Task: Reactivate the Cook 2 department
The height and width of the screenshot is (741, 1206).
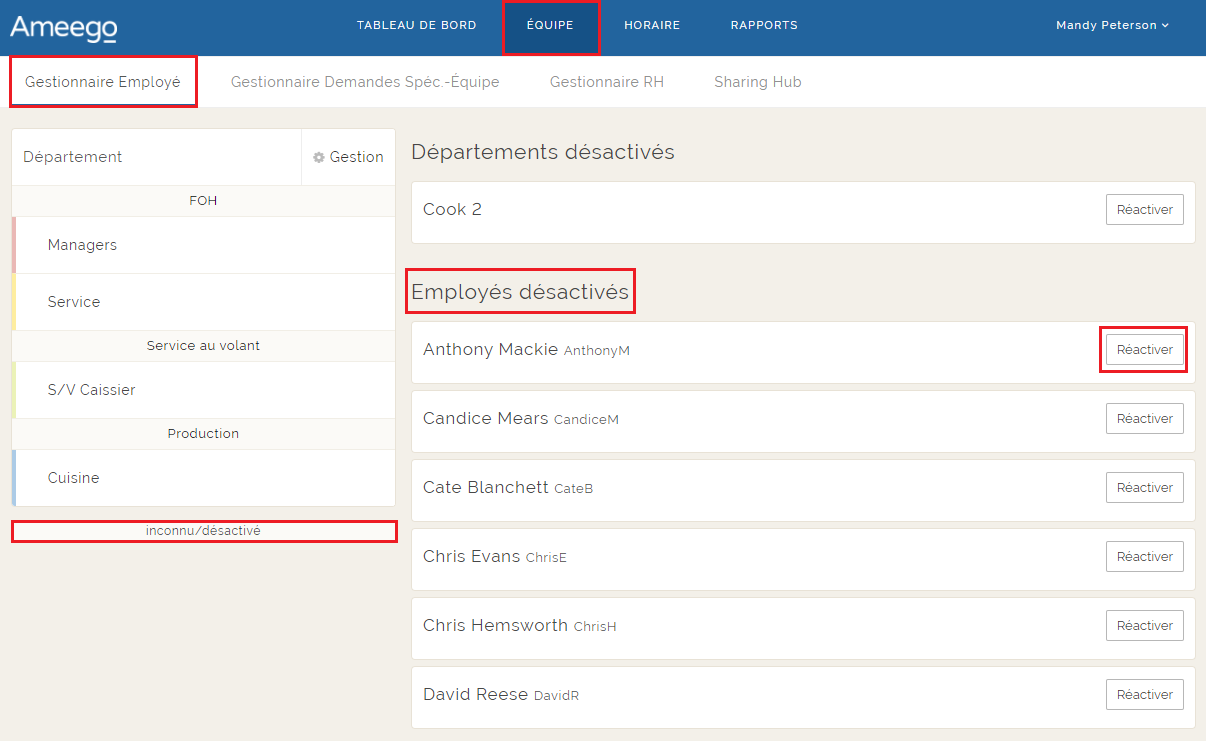Action: point(1144,210)
